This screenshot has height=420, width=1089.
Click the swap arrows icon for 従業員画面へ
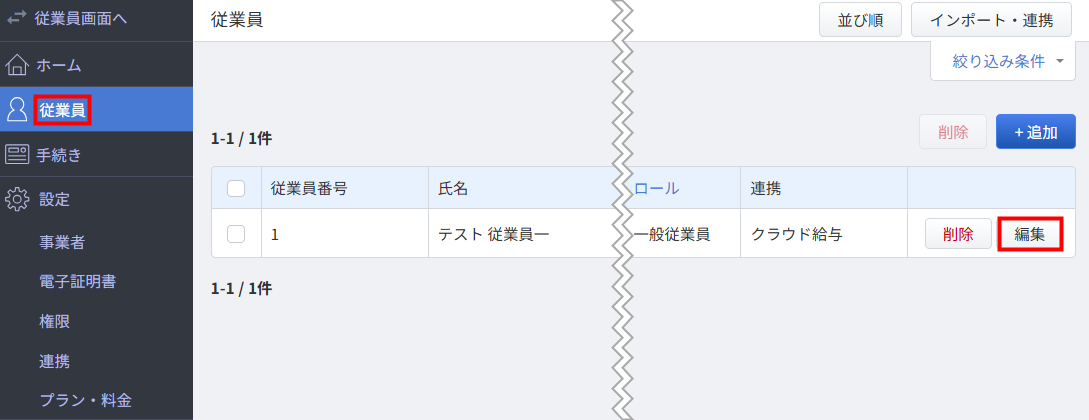tap(17, 19)
